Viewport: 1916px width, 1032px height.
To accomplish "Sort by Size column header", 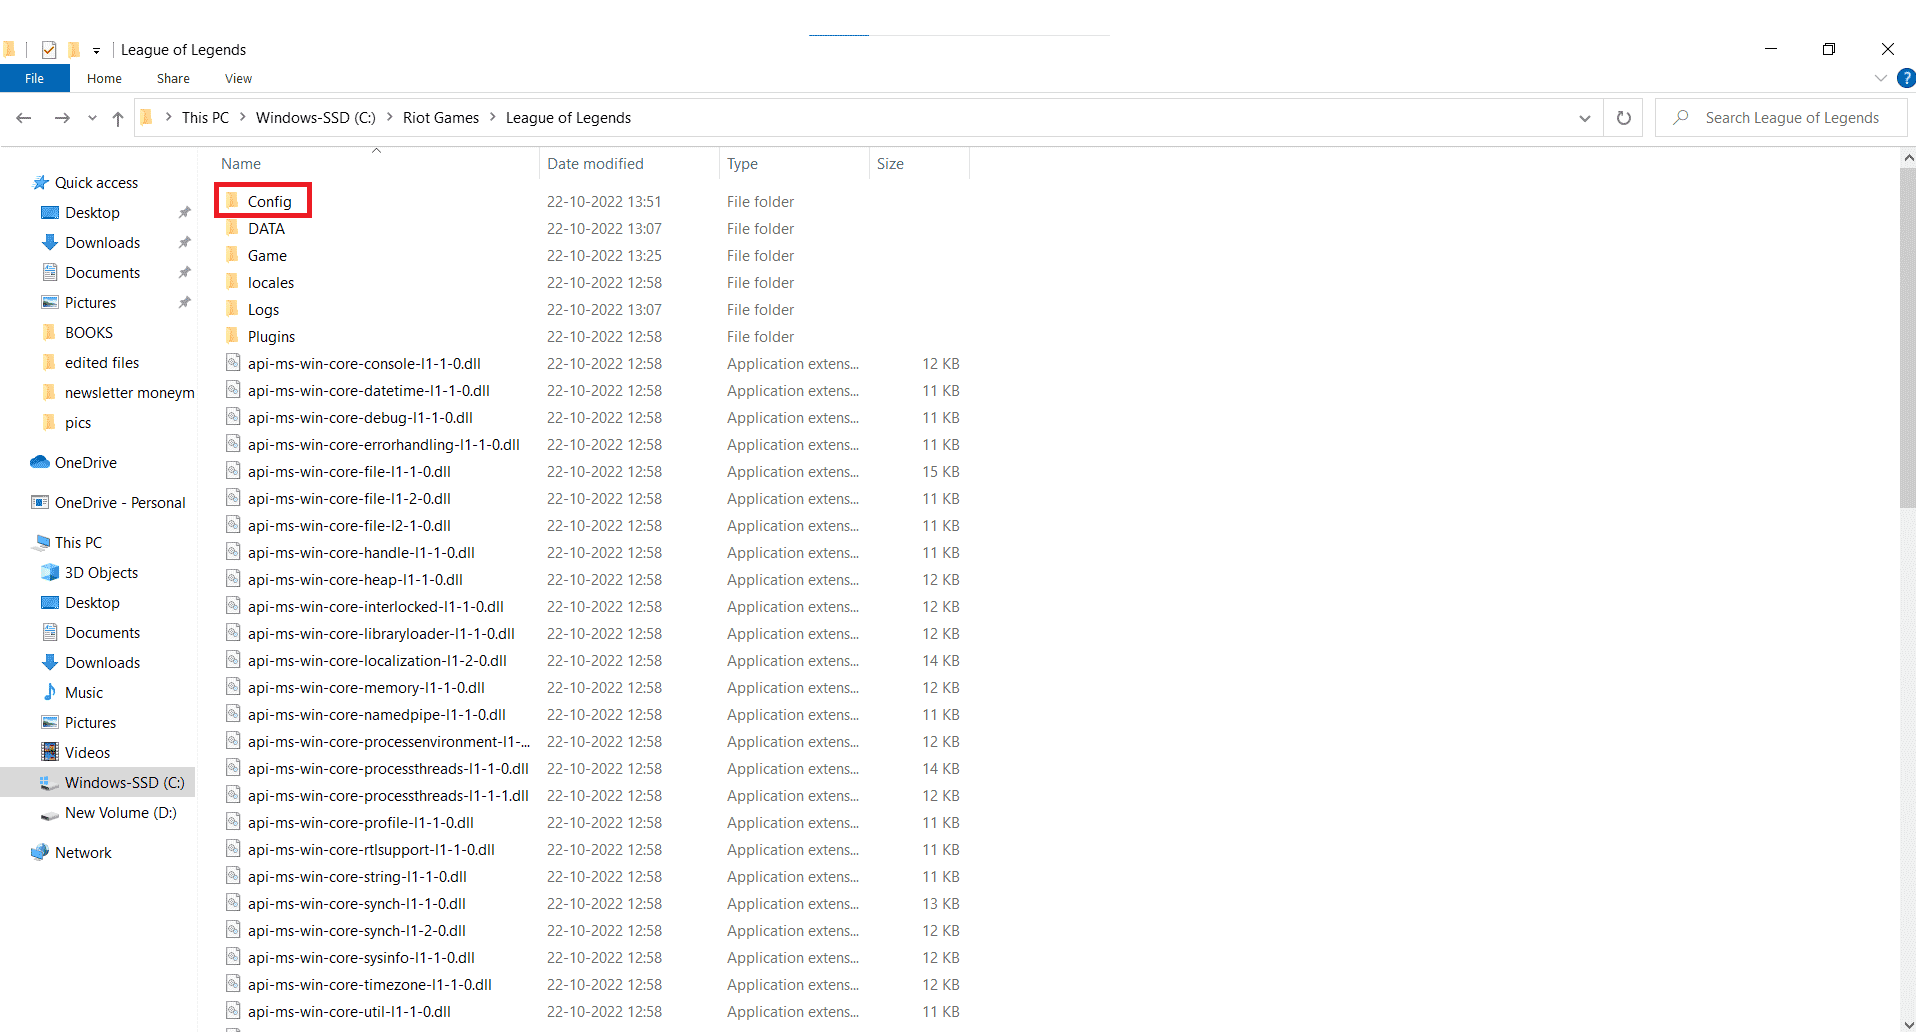I will point(890,164).
